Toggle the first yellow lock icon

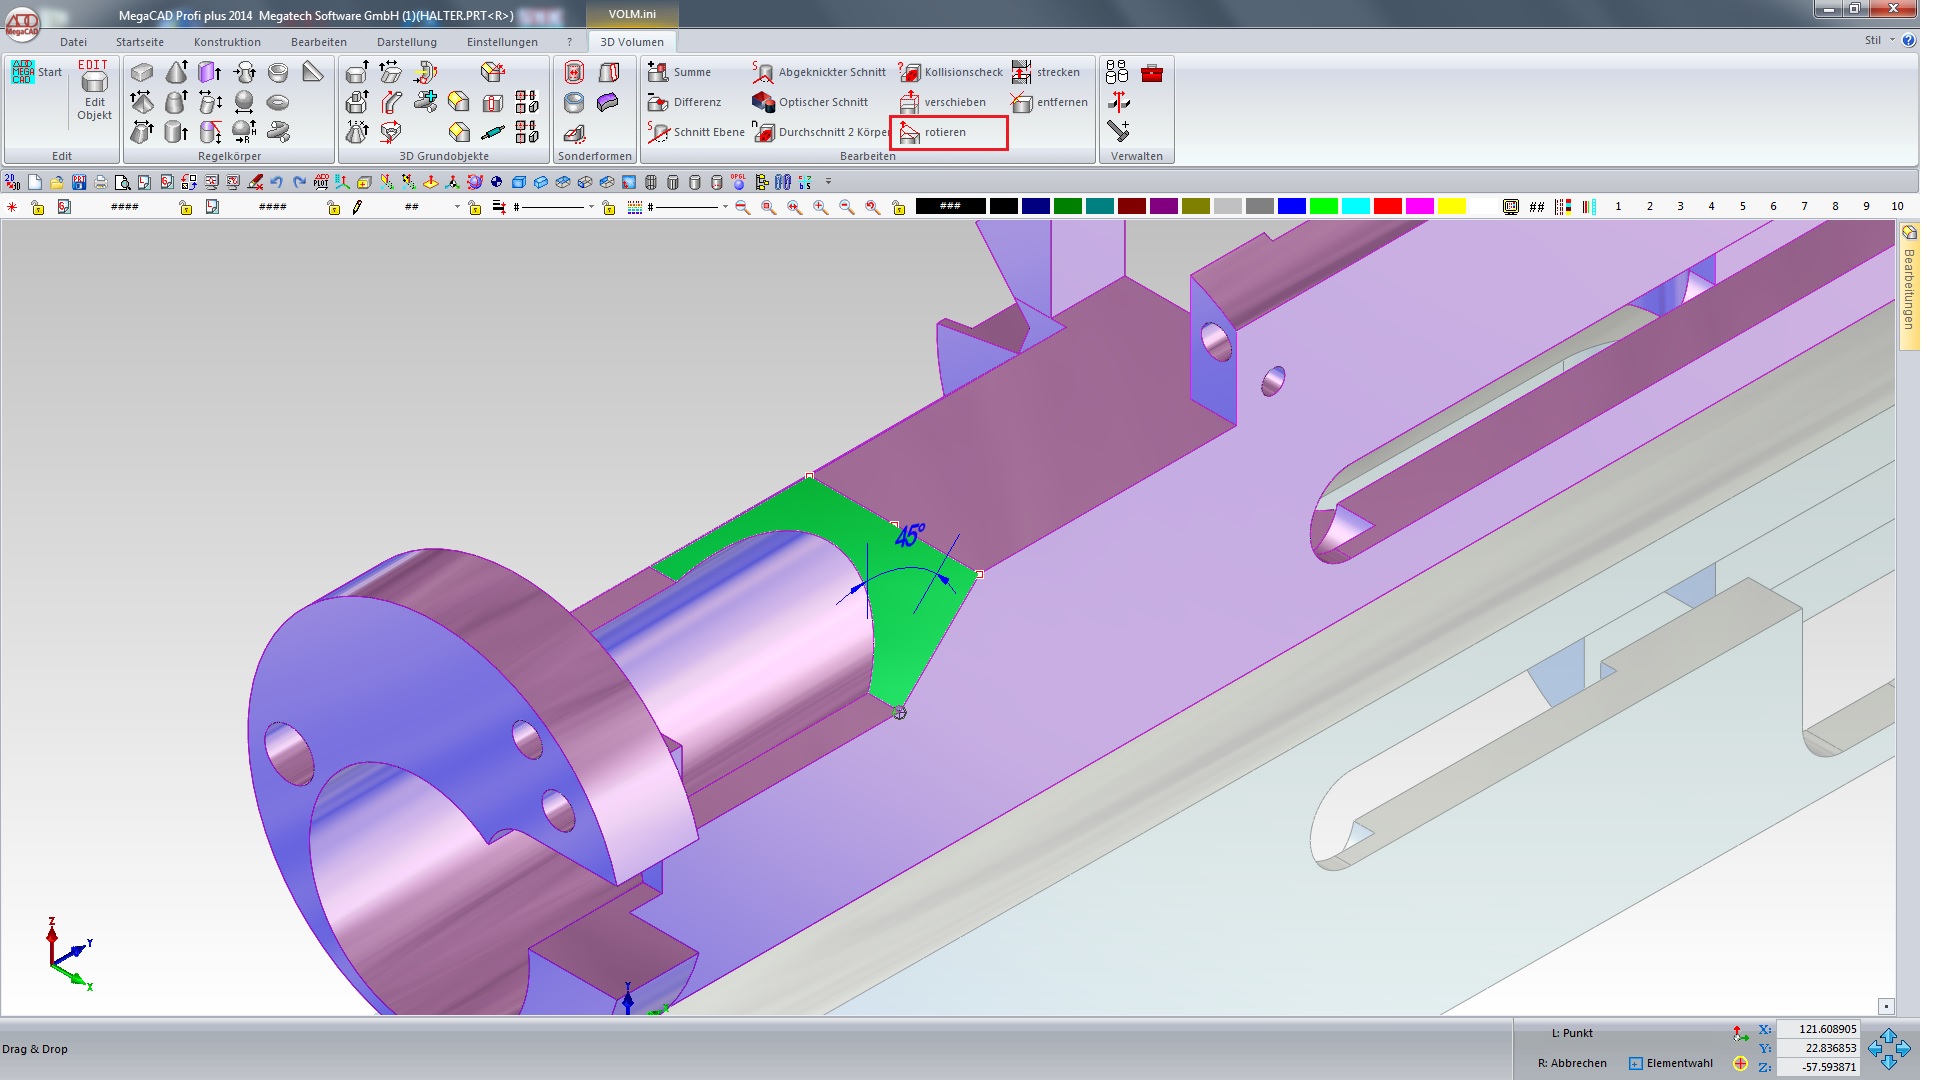click(x=38, y=207)
